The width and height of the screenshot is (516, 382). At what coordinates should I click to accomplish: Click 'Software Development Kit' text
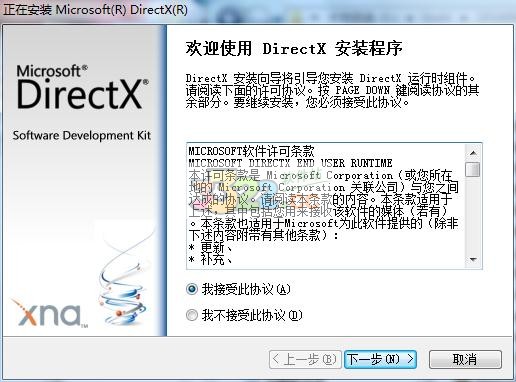(82, 136)
